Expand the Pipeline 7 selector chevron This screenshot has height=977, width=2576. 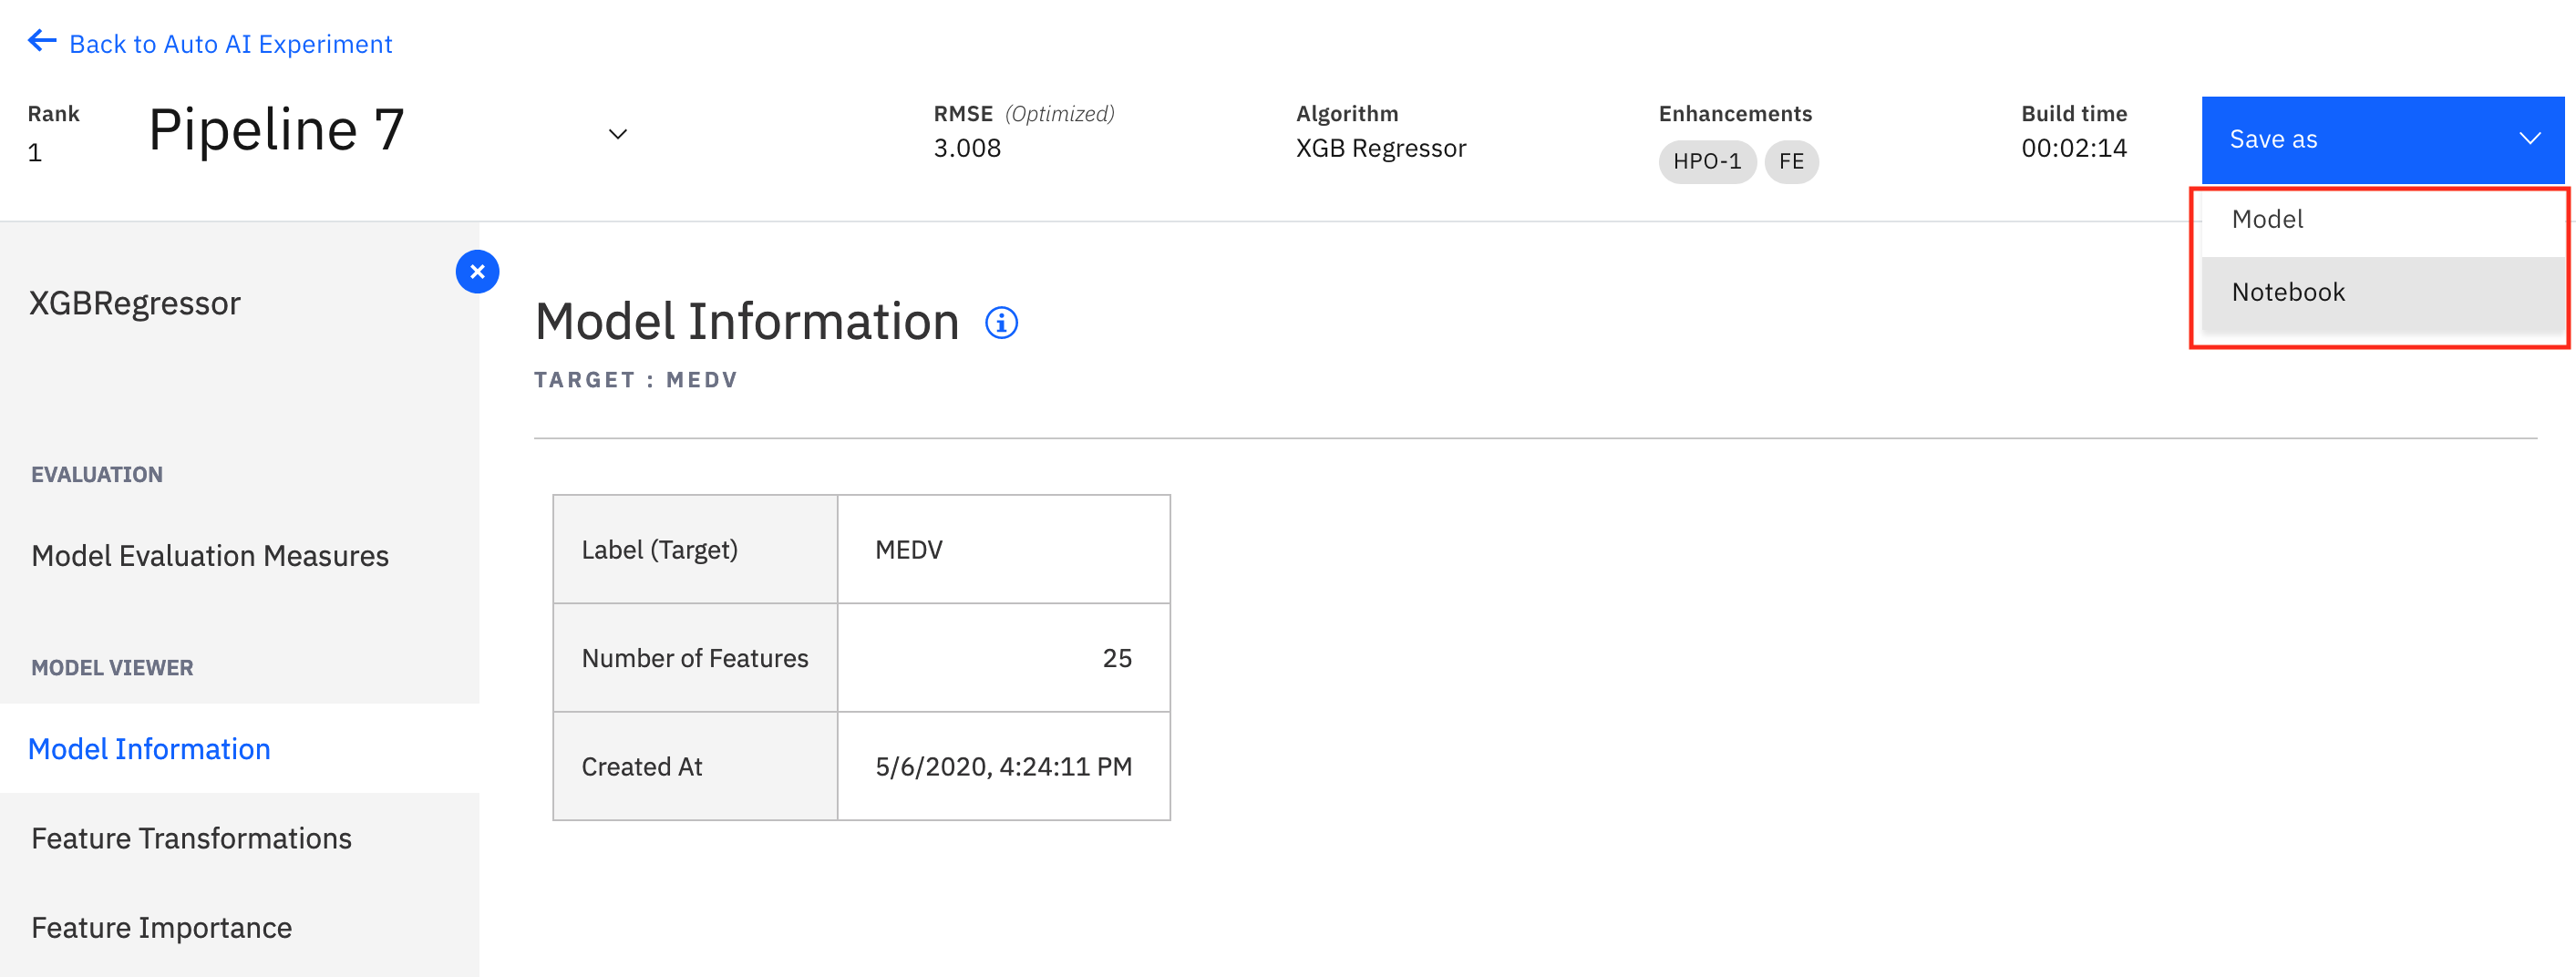[618, 134]
